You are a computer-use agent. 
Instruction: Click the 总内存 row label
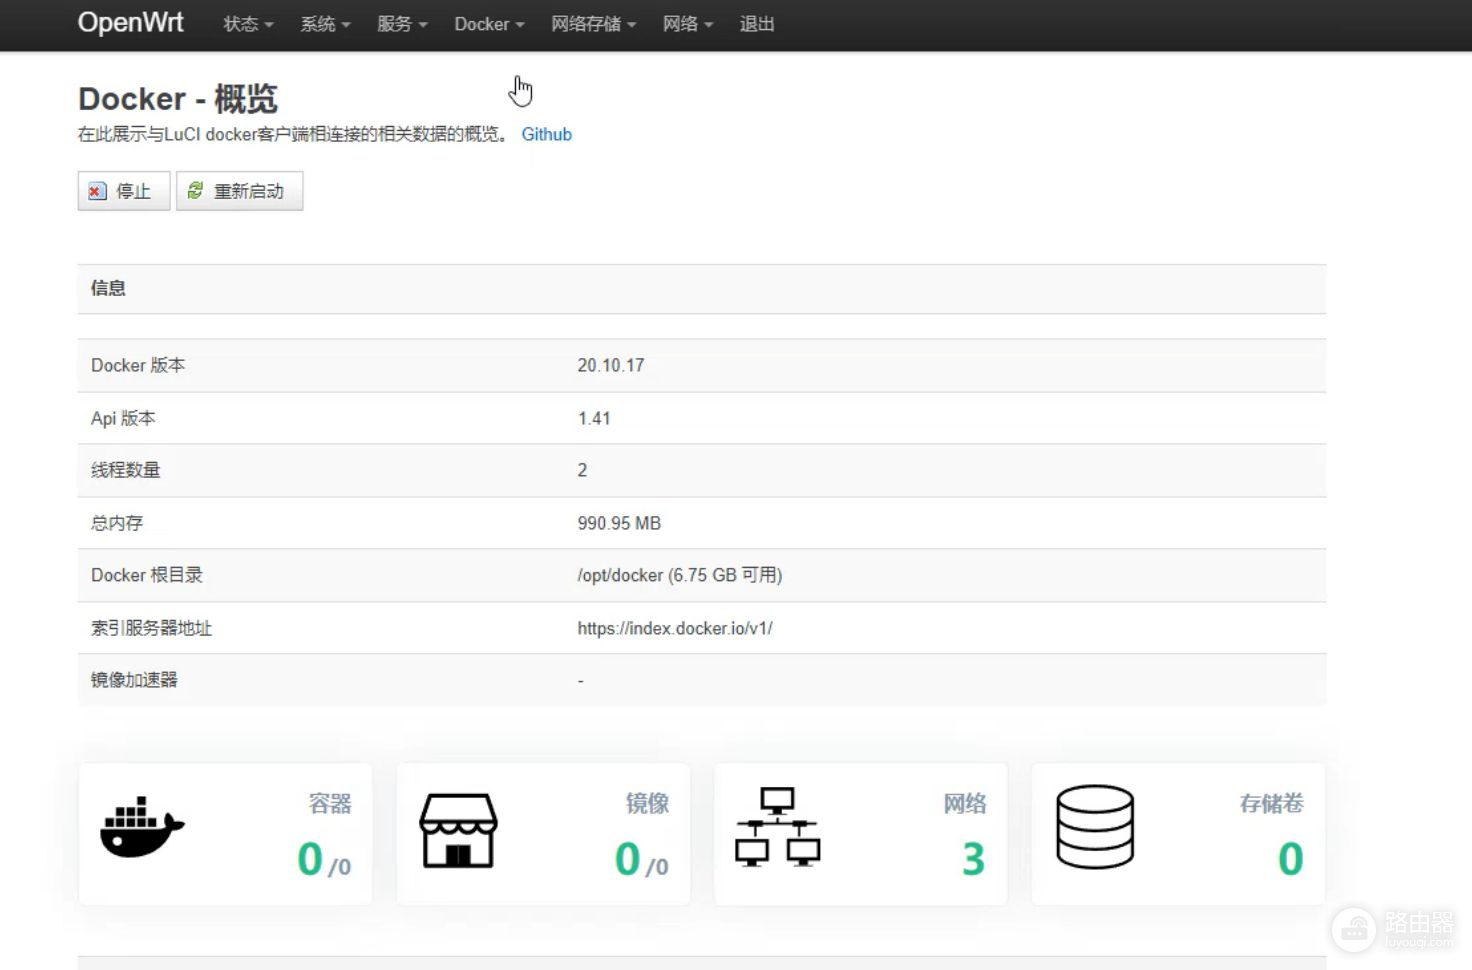coord(117,523)
